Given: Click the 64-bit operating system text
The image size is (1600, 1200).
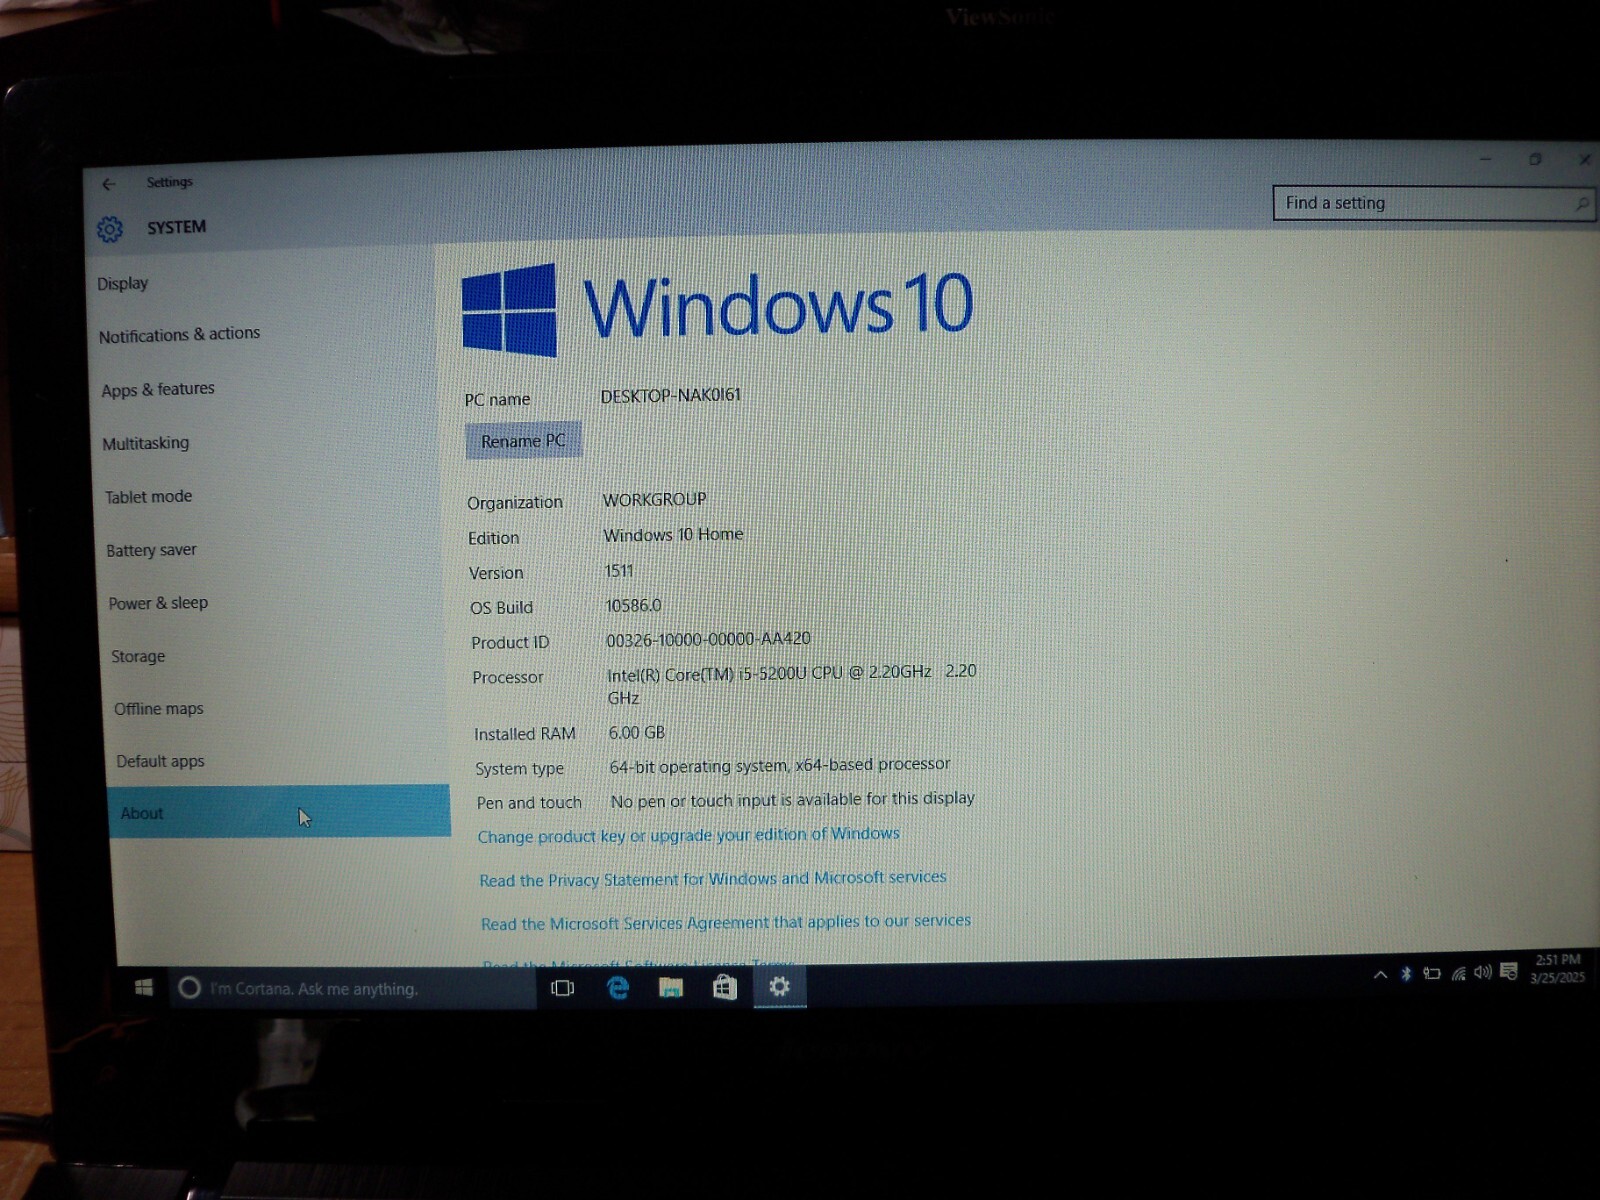Looking at the screenshot, I should [780, 766].
